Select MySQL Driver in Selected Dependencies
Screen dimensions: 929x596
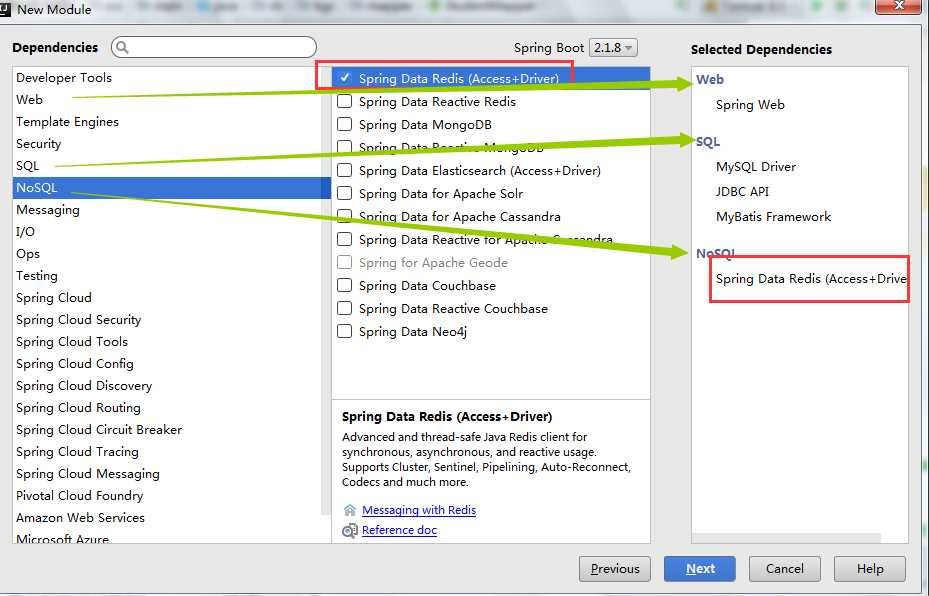(756, 167)
